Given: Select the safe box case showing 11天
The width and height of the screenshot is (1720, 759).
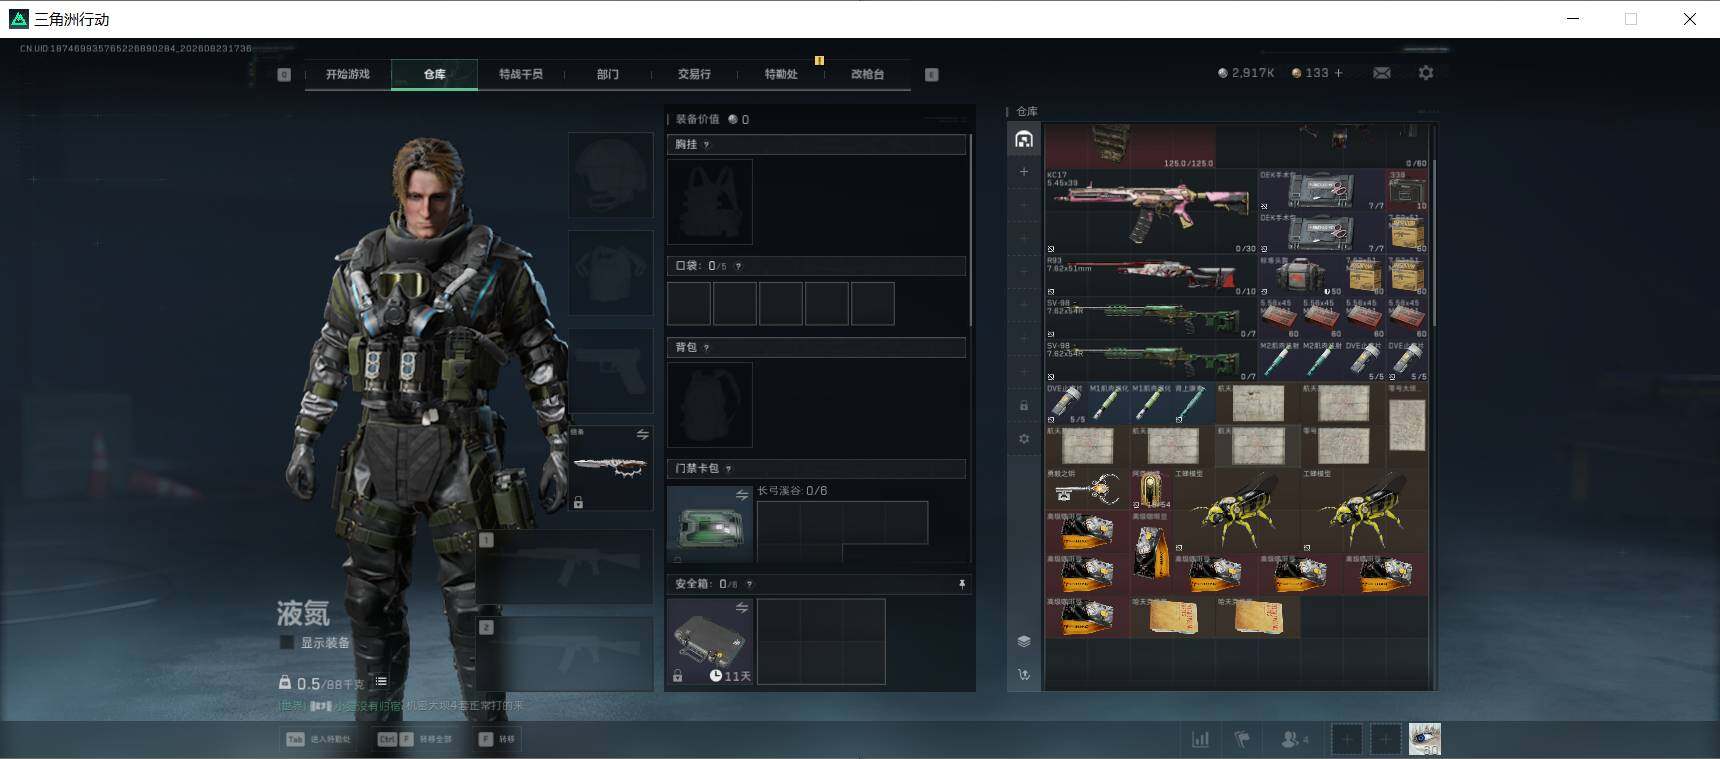Looking at the screenshot, I should pos(710,642).
